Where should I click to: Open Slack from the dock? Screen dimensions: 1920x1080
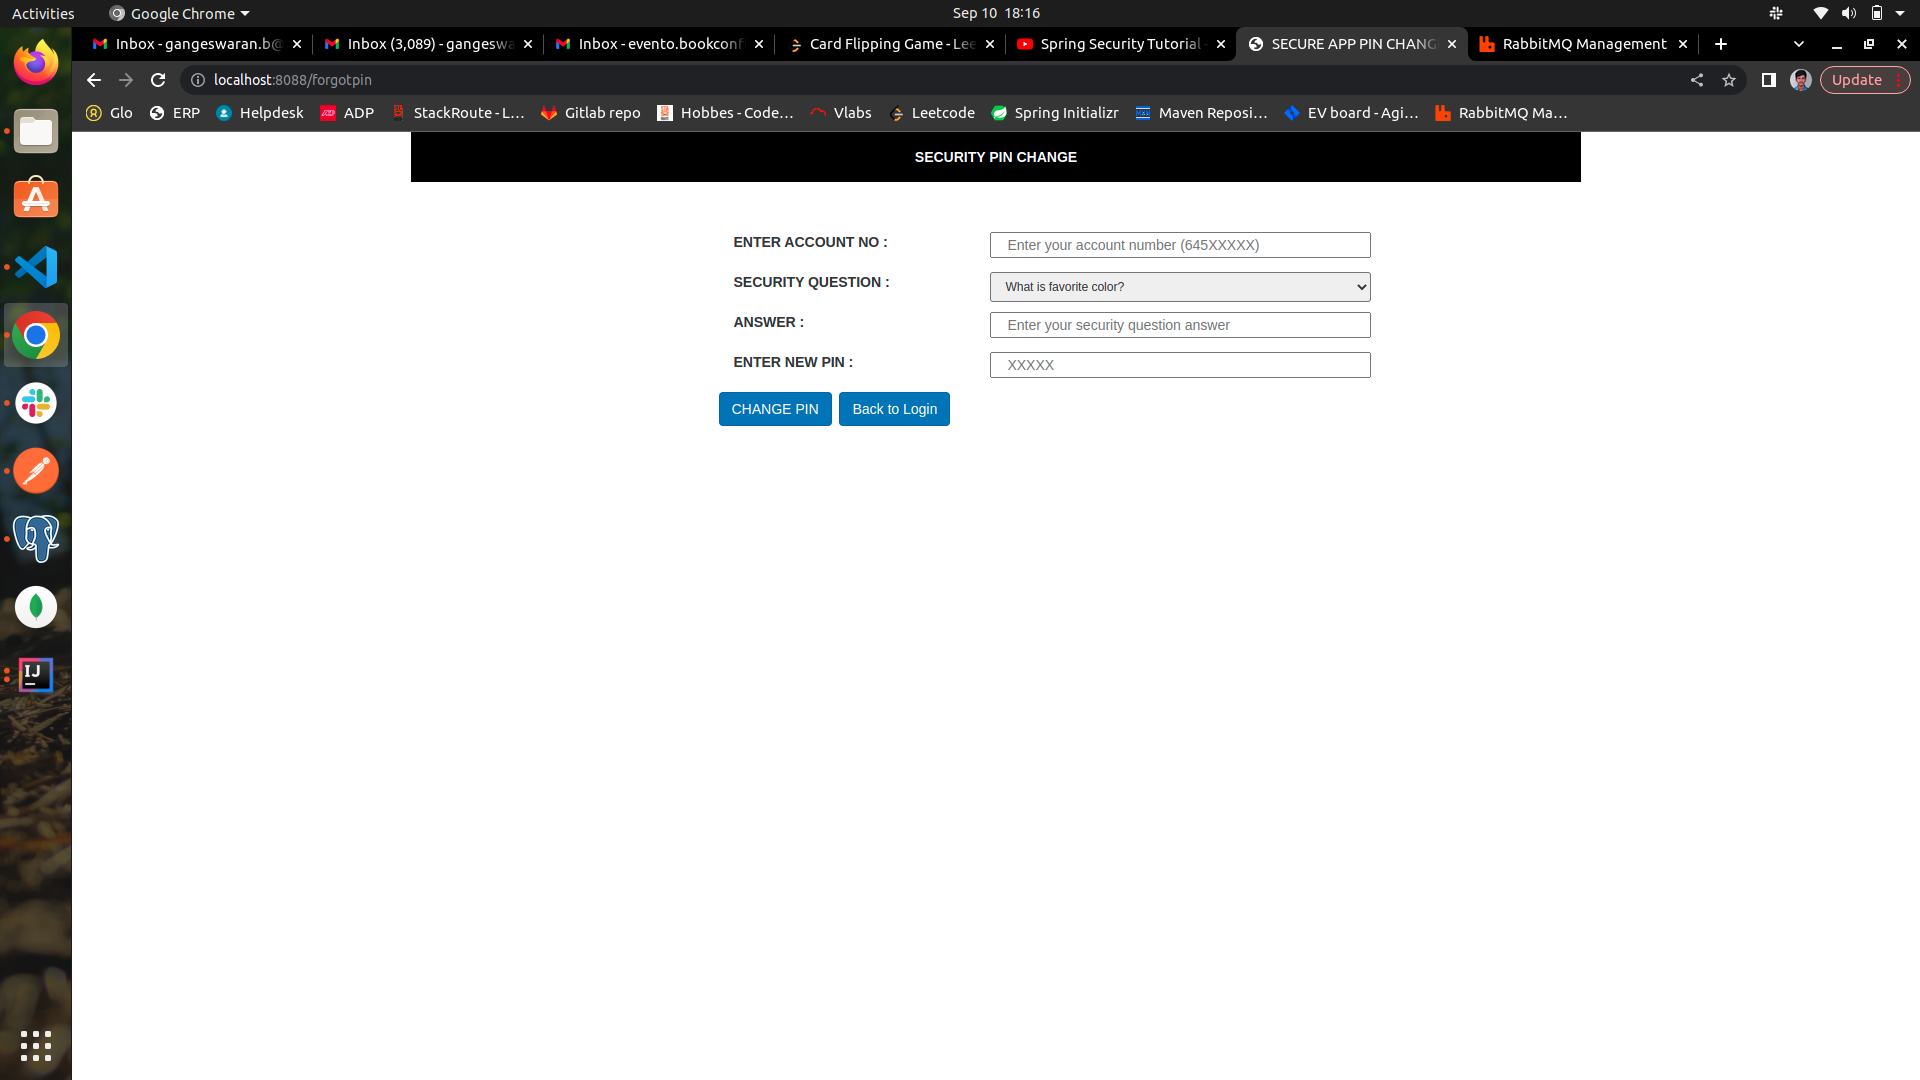35,403
